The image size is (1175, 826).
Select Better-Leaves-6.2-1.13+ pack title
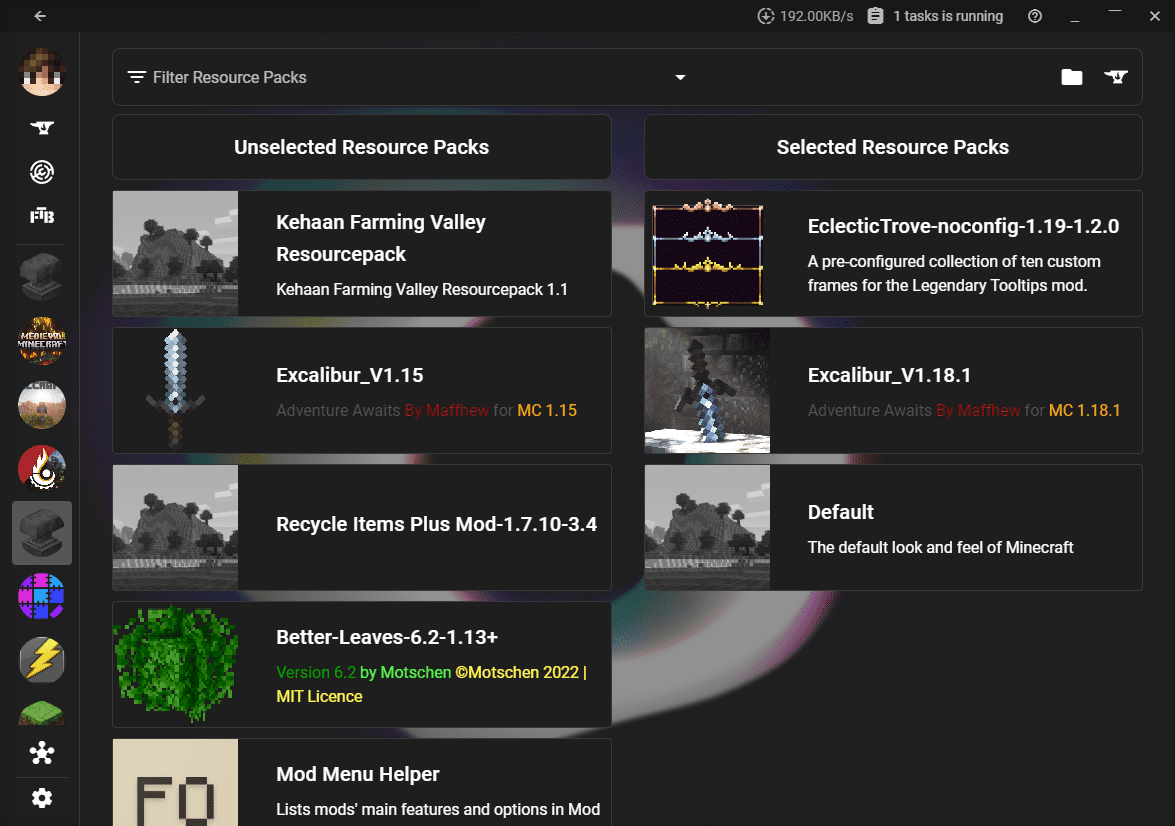387,637
